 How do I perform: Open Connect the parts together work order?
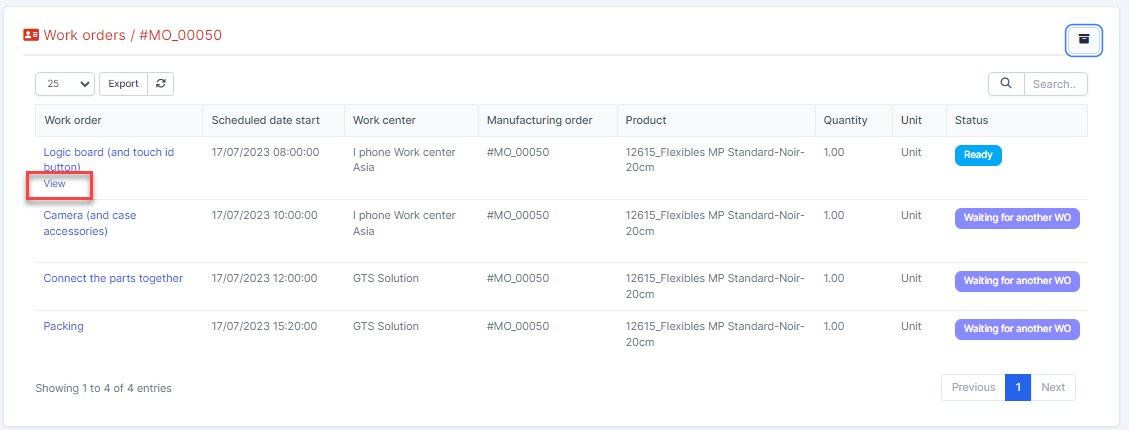click(x=113, y=279)
